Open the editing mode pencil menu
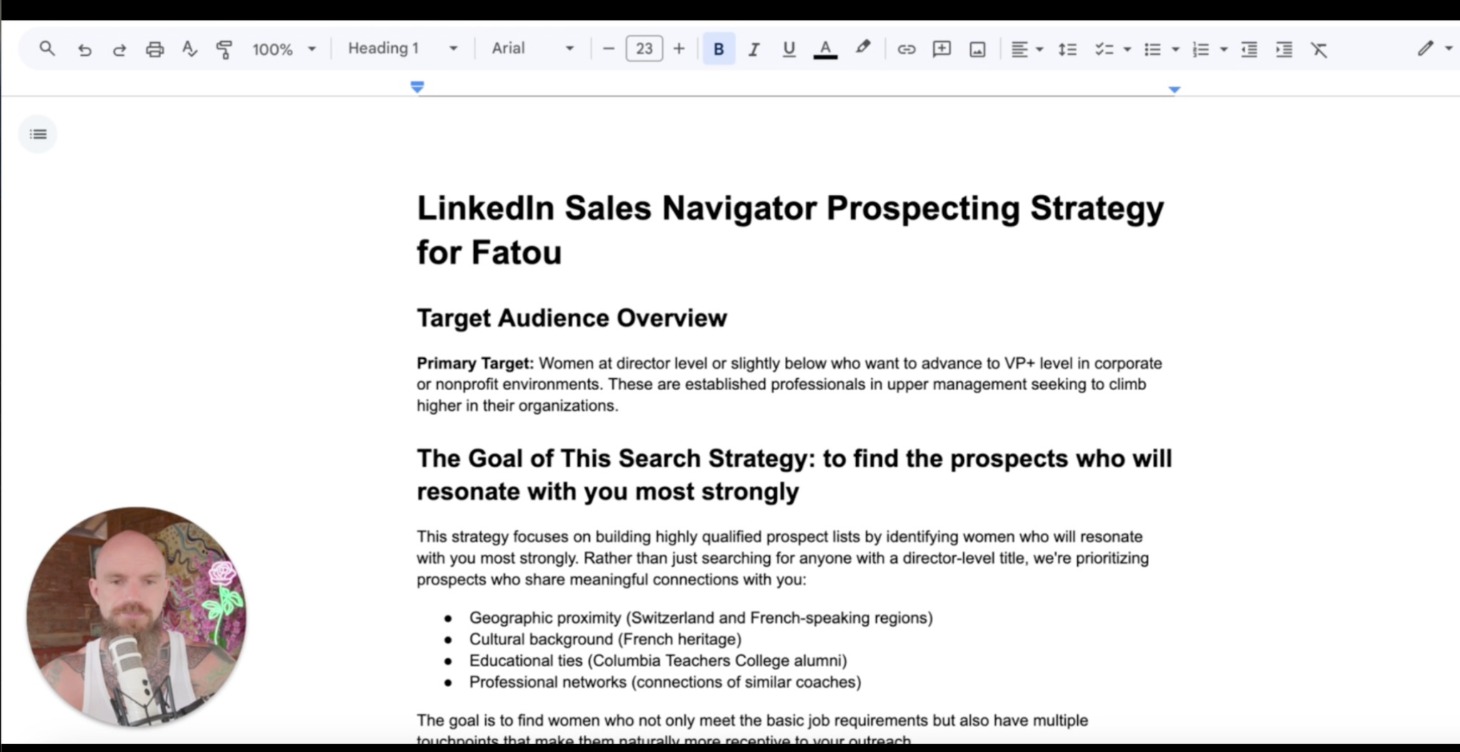The width and height of the screenshot is (1460, 752). (1425, 48)
